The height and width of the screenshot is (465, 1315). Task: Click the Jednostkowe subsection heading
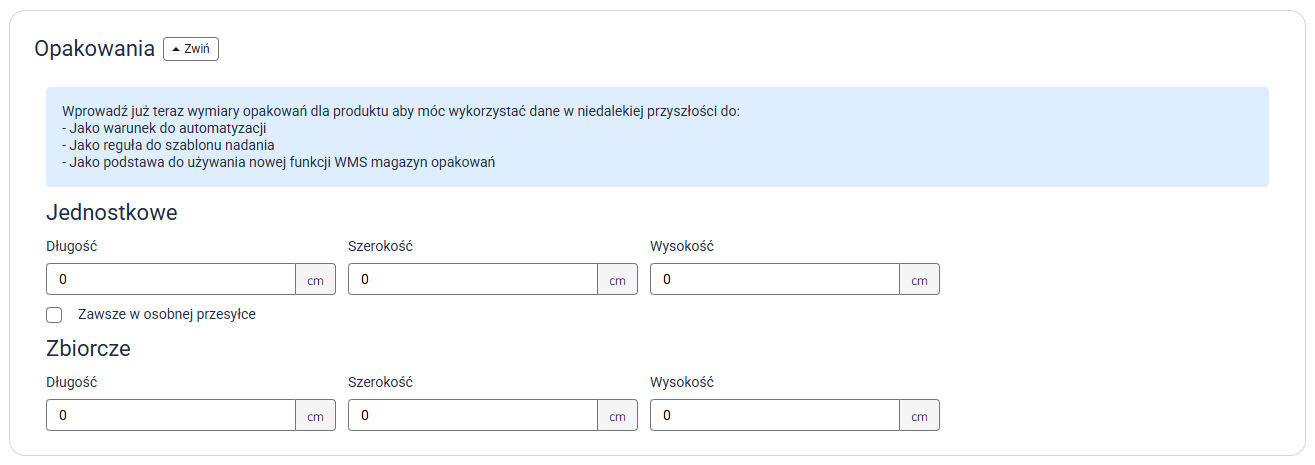point(111,212)
